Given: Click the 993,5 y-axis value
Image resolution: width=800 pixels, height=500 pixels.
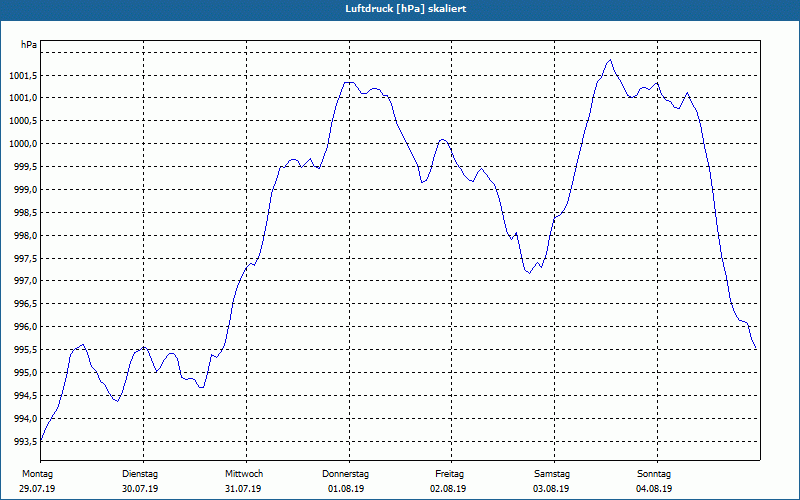Looking at the screenshot, I should tap(26, 442).
